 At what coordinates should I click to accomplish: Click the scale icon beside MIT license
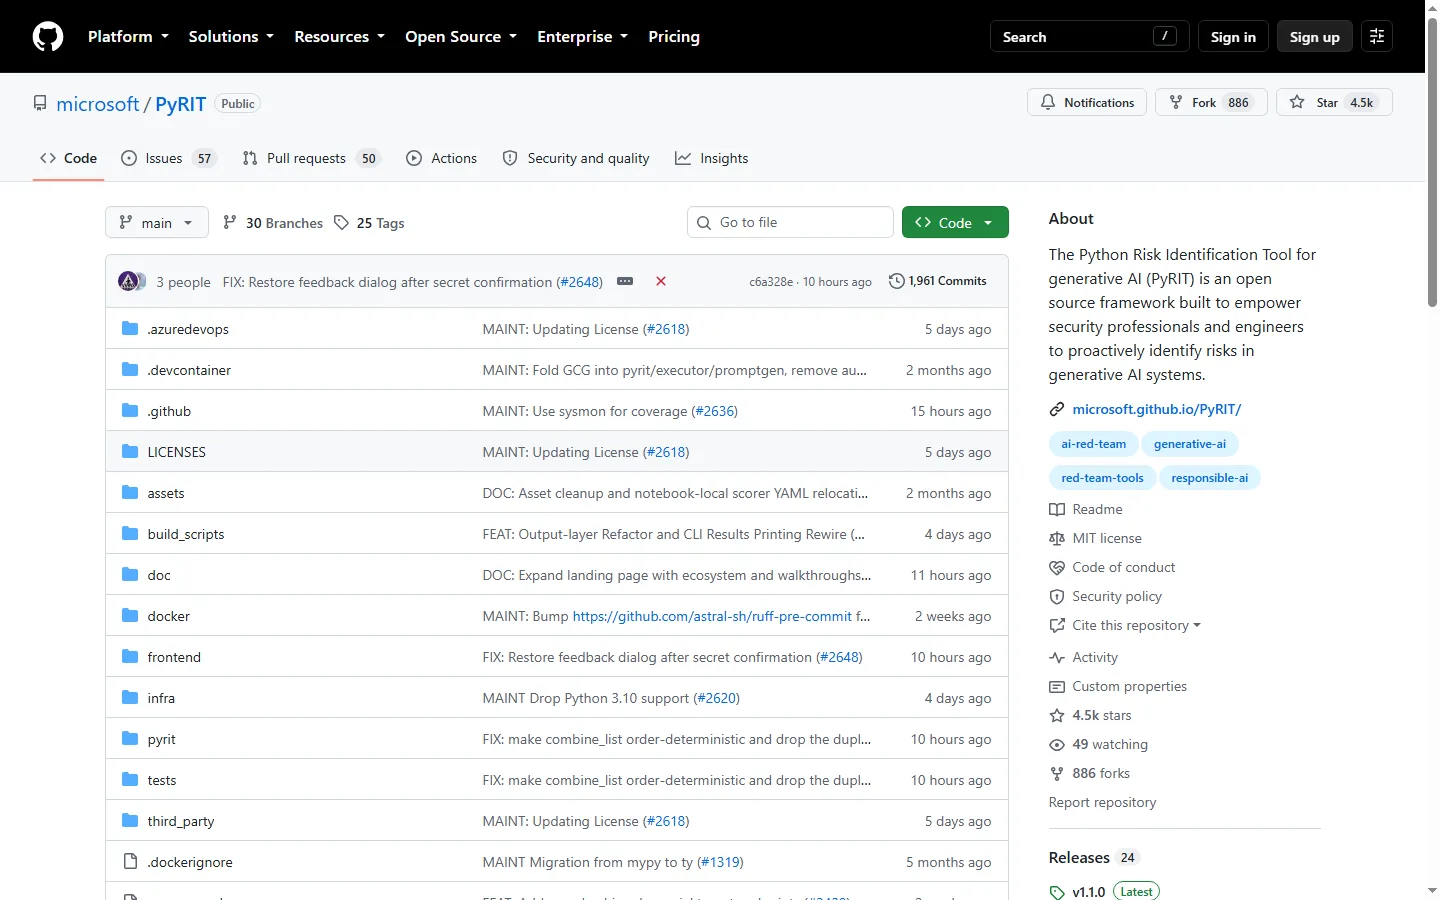point(1057,539)
